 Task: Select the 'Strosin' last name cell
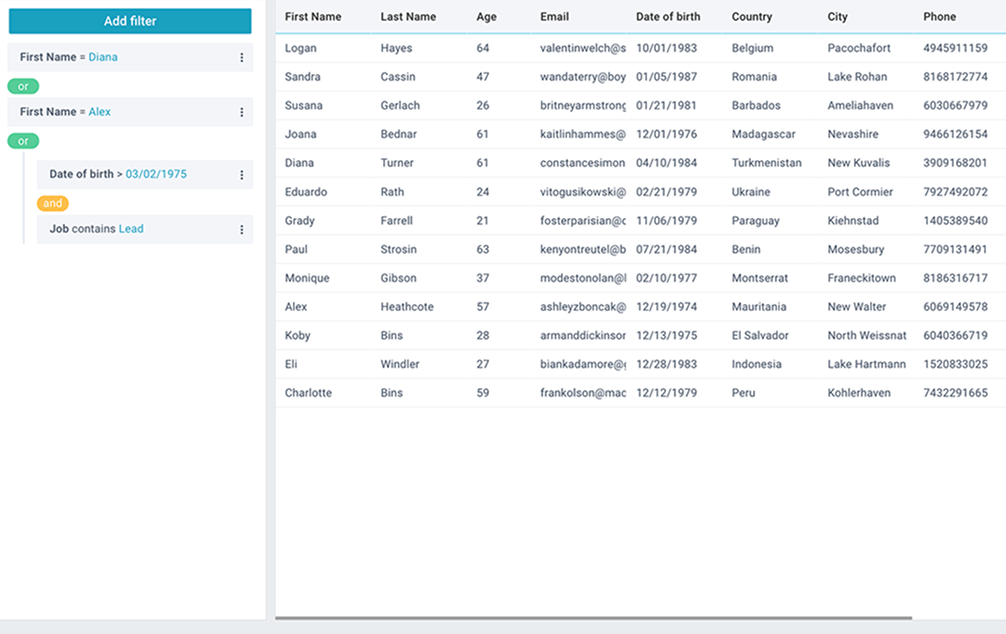398,250
